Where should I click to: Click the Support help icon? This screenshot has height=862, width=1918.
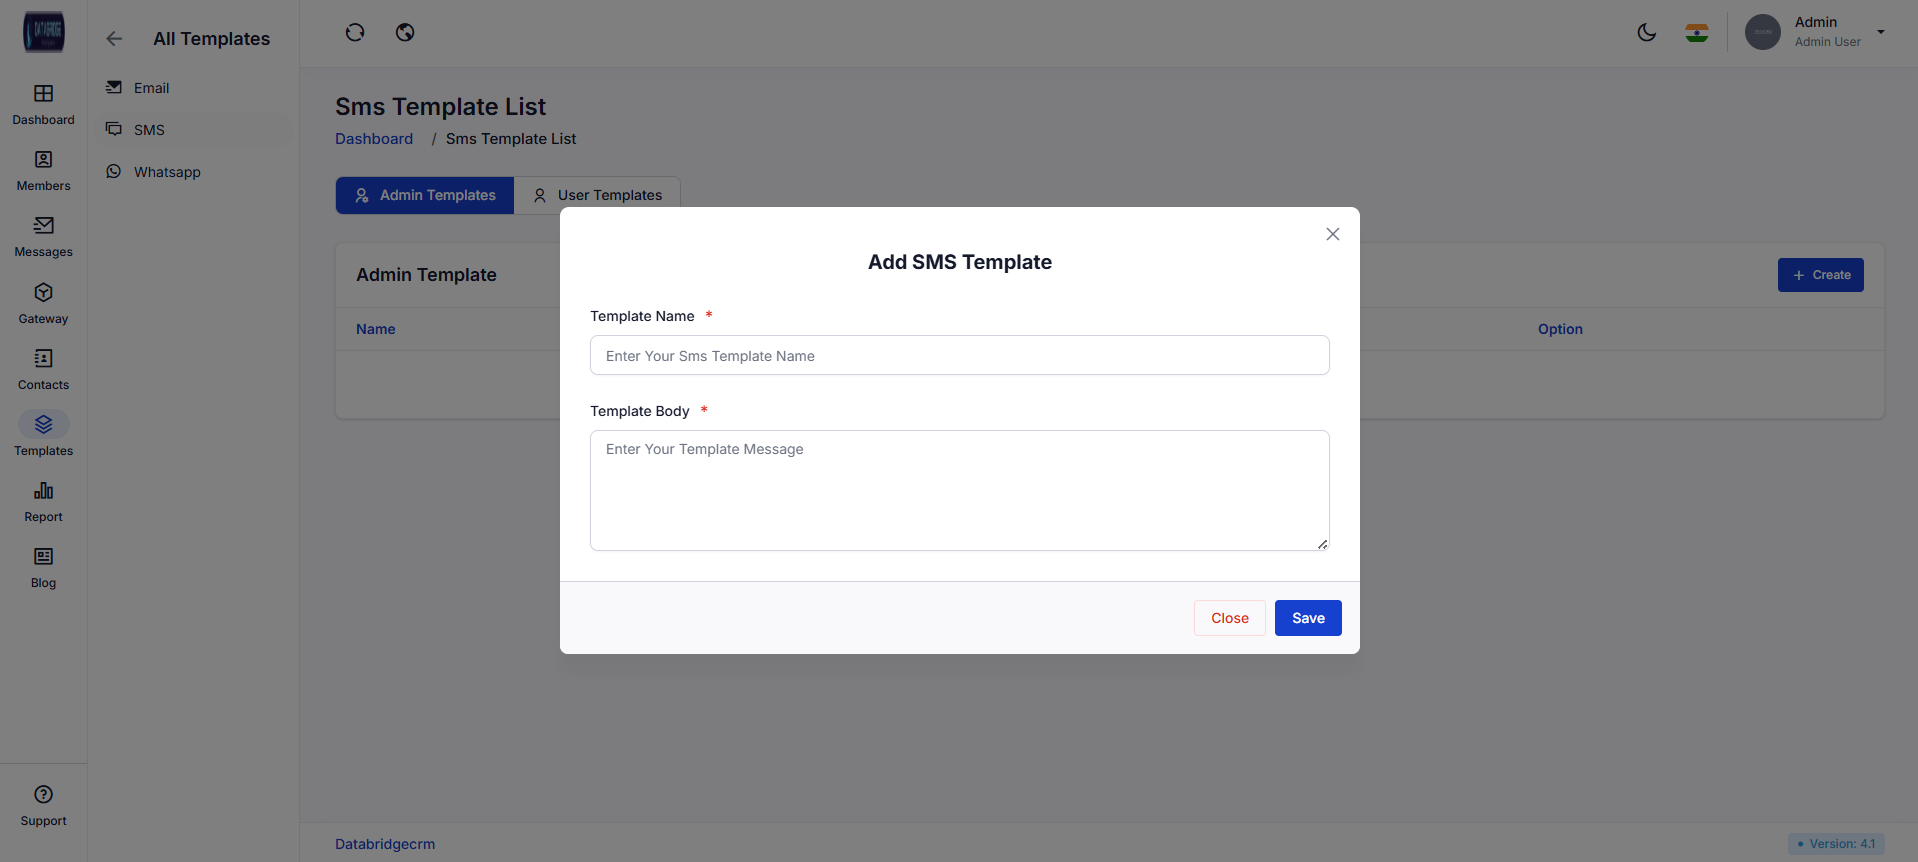pyautogui.click(x=43, y=795)
